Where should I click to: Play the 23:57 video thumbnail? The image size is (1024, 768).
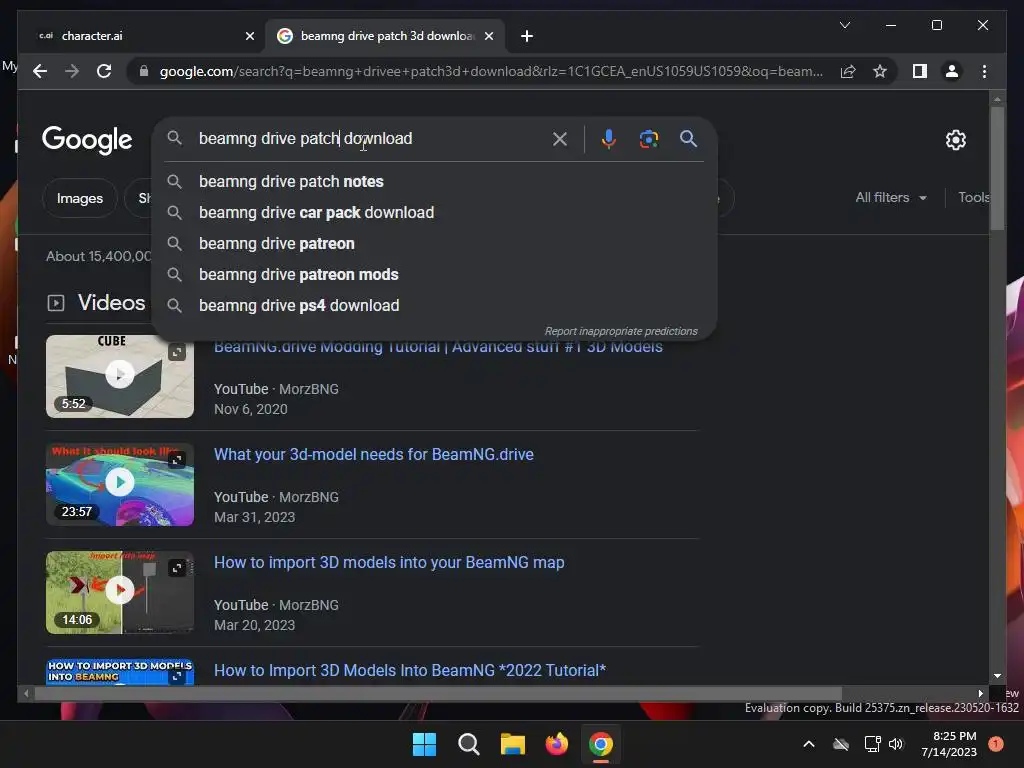click(x=120, y=483)
